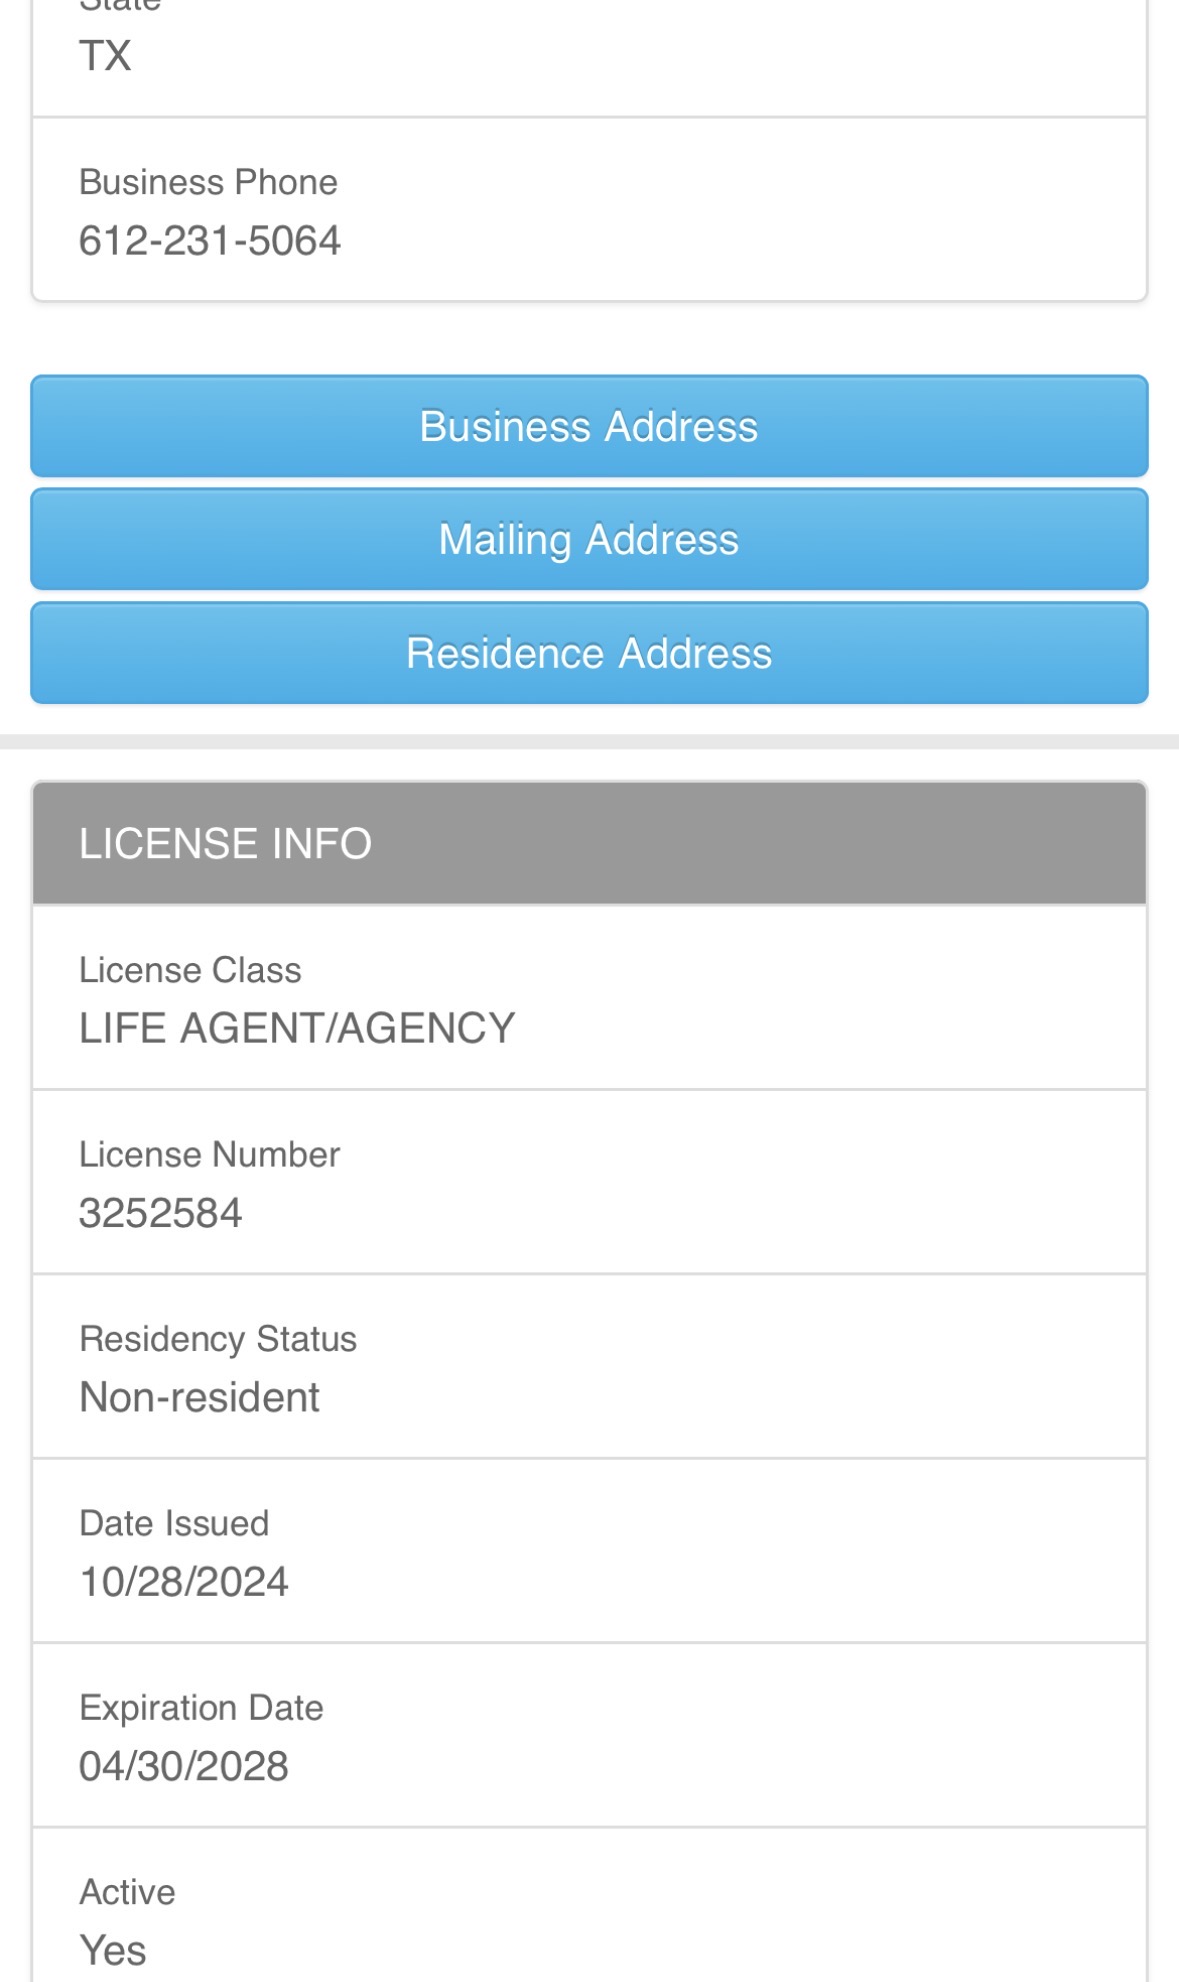Image resolution: width=1179 pixels, height=1982 pixels.
Task: Select the License Class label
Action: point(190,970)
